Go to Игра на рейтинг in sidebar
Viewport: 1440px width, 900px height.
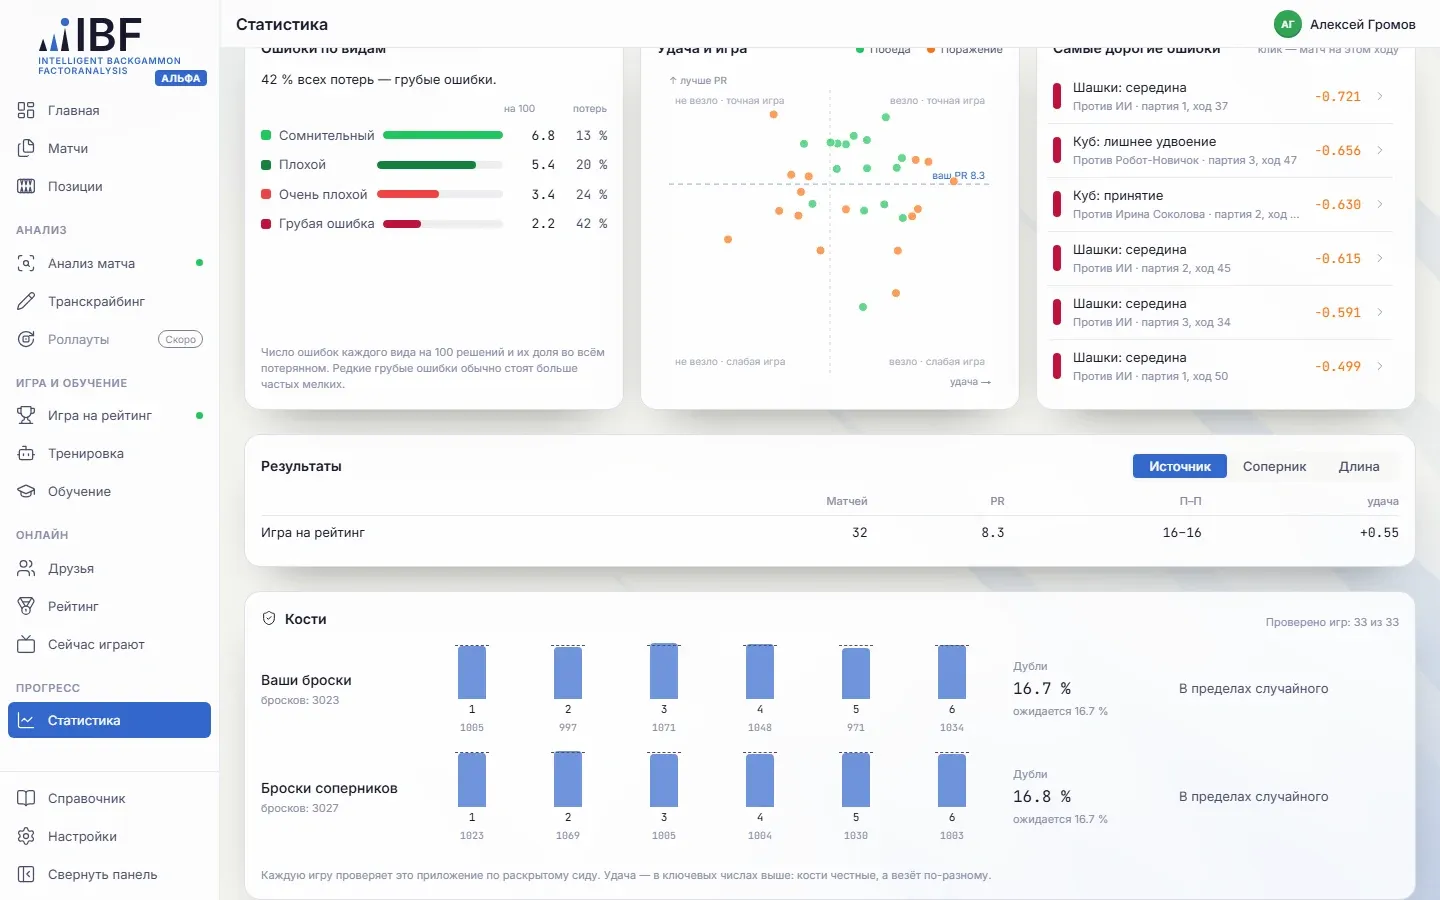coord(109,415)
